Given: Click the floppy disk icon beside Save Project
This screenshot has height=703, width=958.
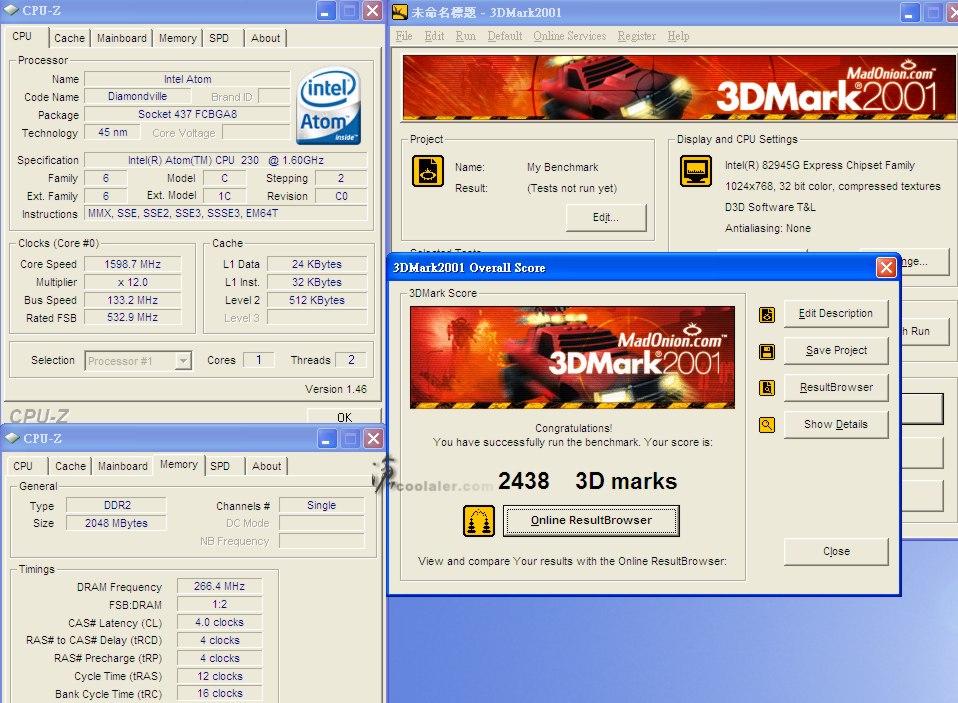Looking at the screenshot, I should click(x=767, y=352).
